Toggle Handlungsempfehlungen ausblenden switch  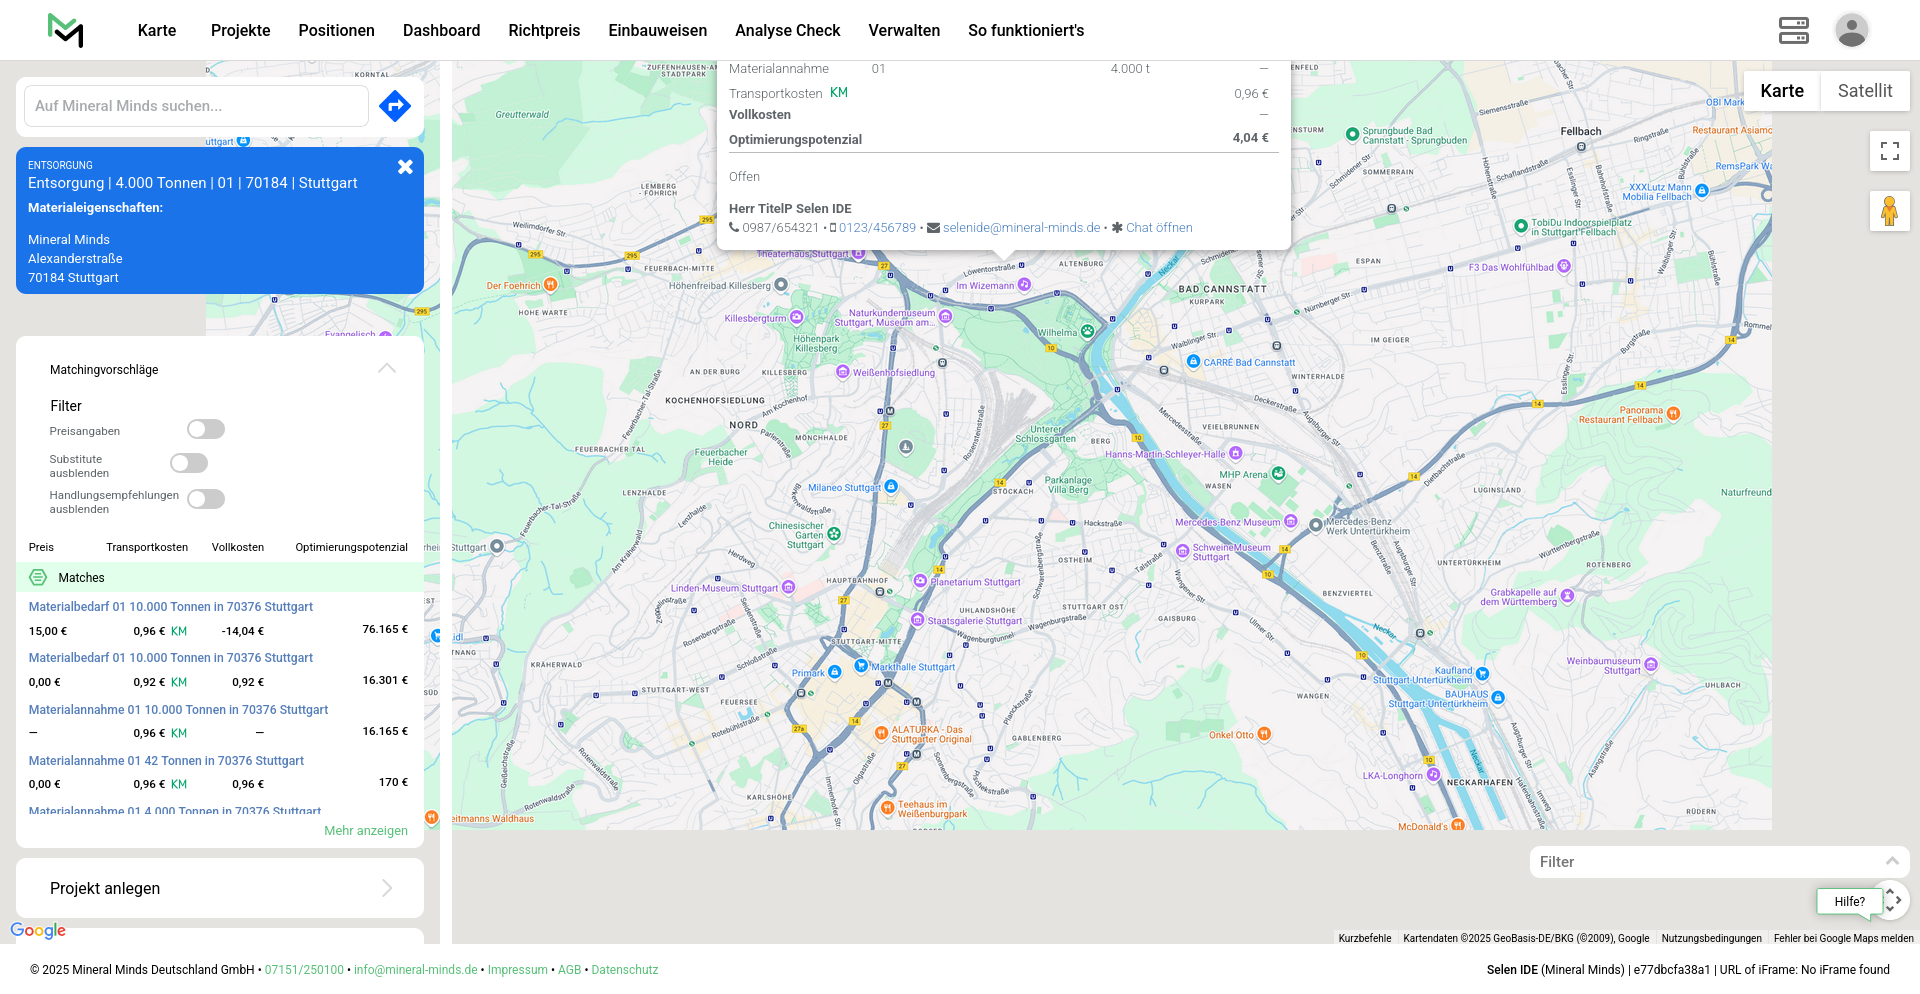coord(206,499)
